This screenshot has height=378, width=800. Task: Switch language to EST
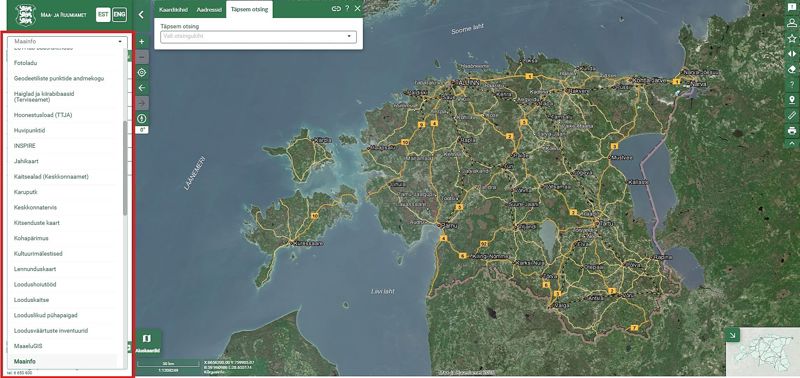103,15
